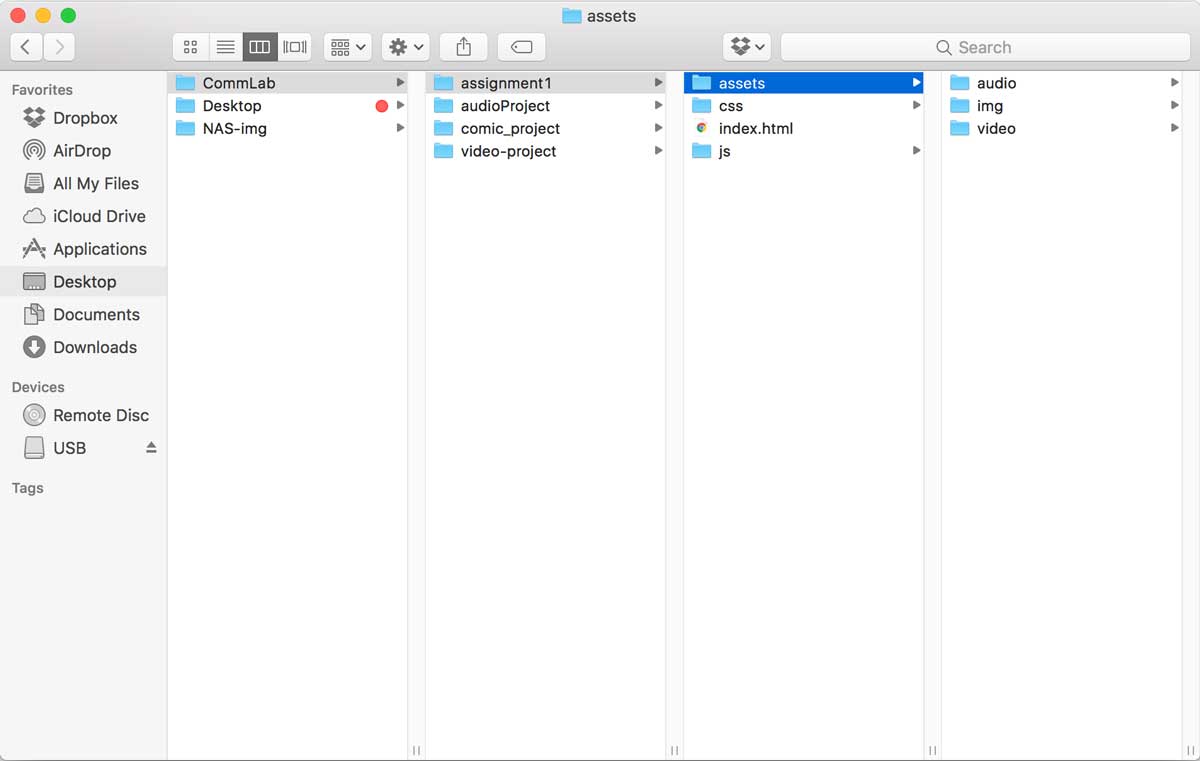The width and height of the screenshot is (1200, 761).
Task: Select Desktop in the sidebar Favorites
Action: [84, 282]
